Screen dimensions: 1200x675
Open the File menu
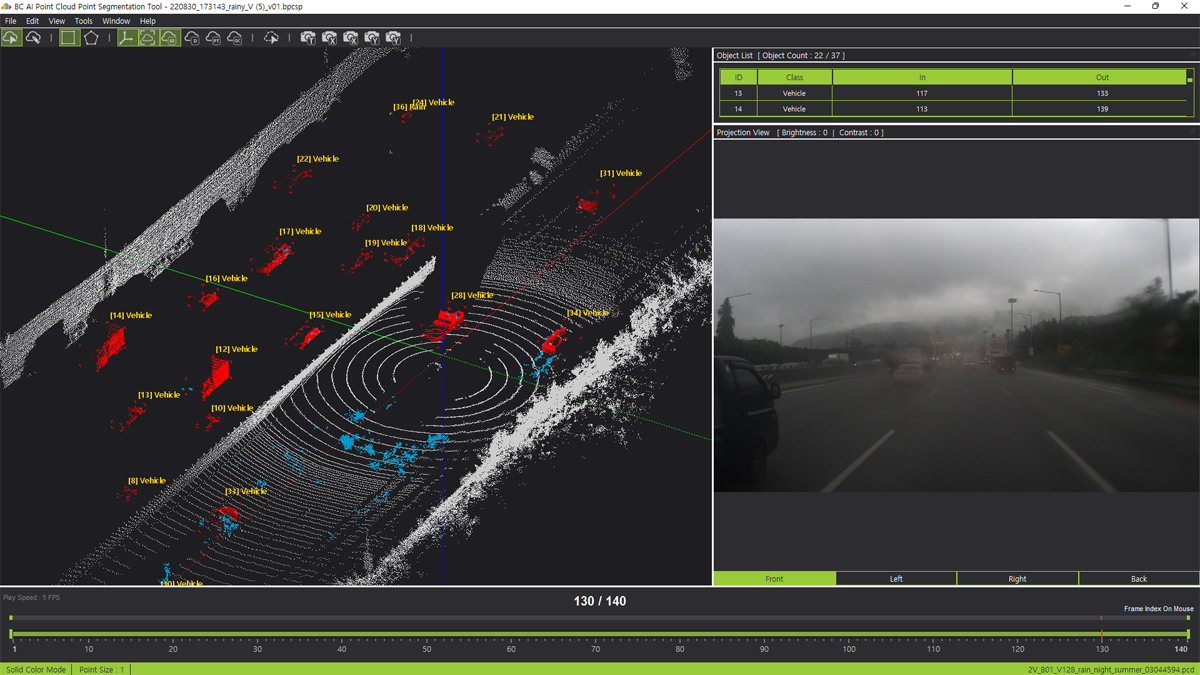coord(11,21)
